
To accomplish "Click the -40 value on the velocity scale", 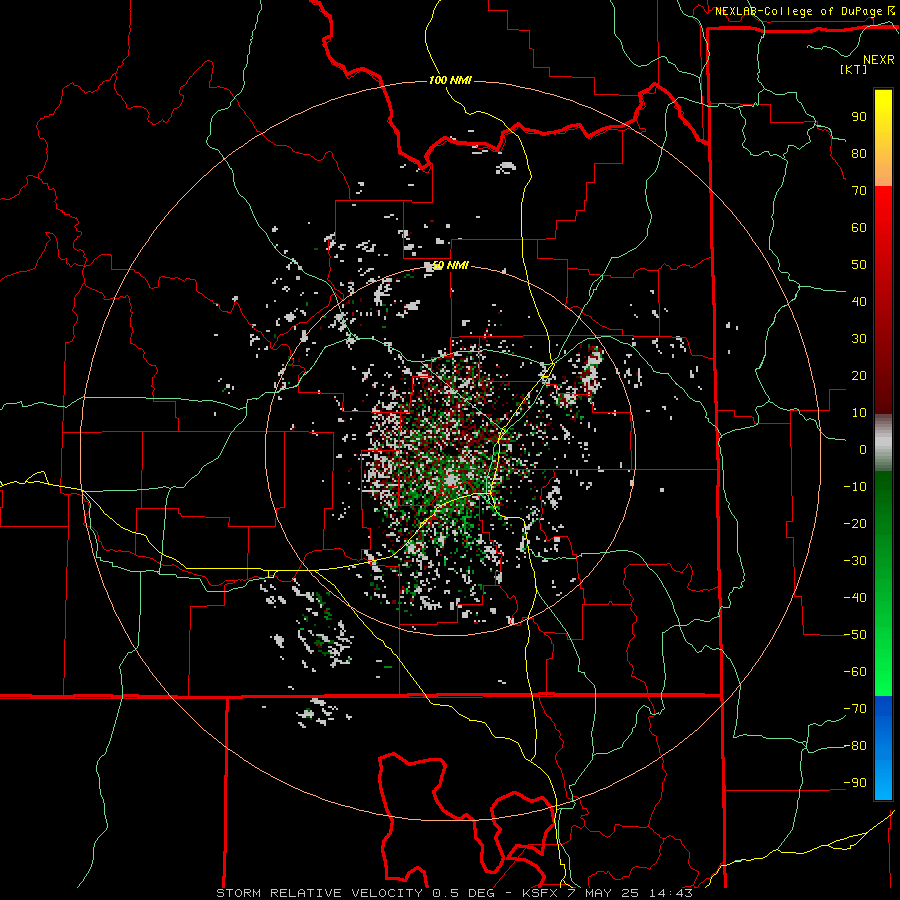I will 855,598.
